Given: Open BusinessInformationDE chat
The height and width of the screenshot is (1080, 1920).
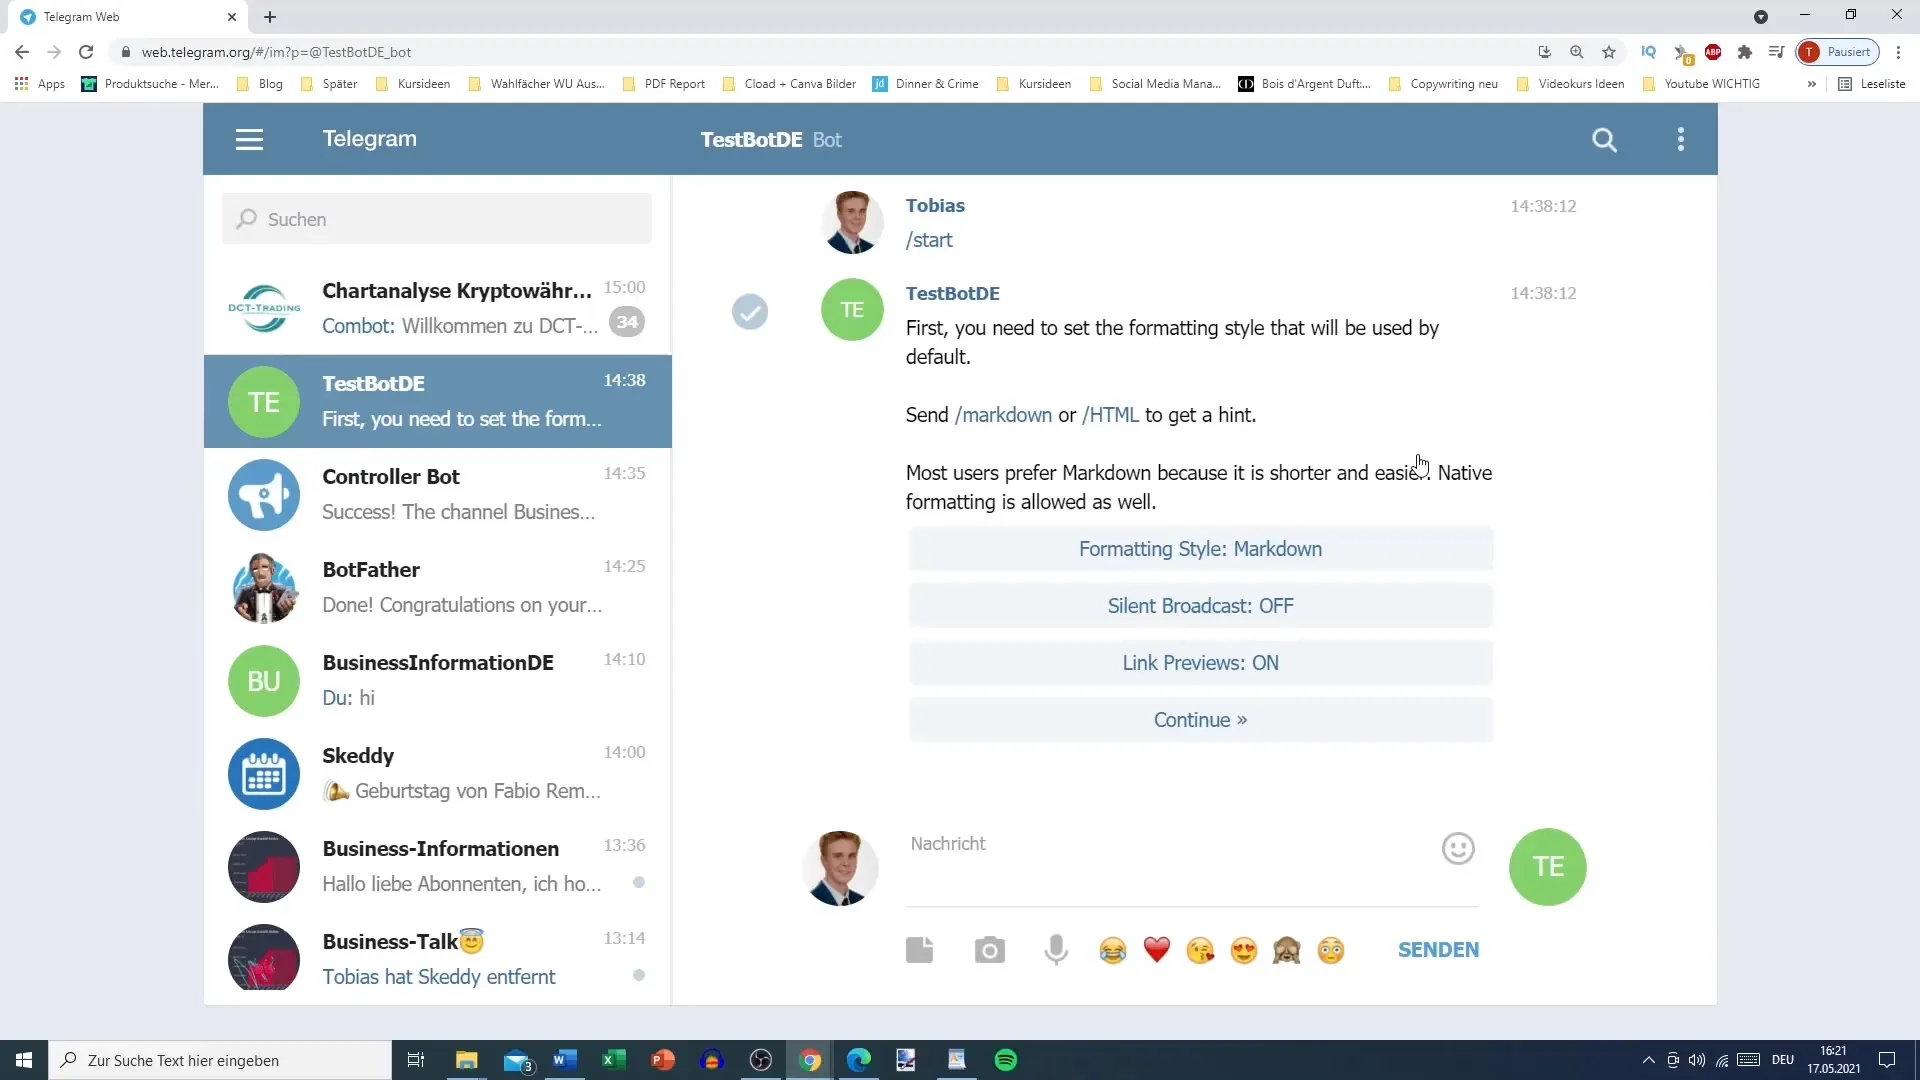Looking at the screenshot, I should (437, 680).
